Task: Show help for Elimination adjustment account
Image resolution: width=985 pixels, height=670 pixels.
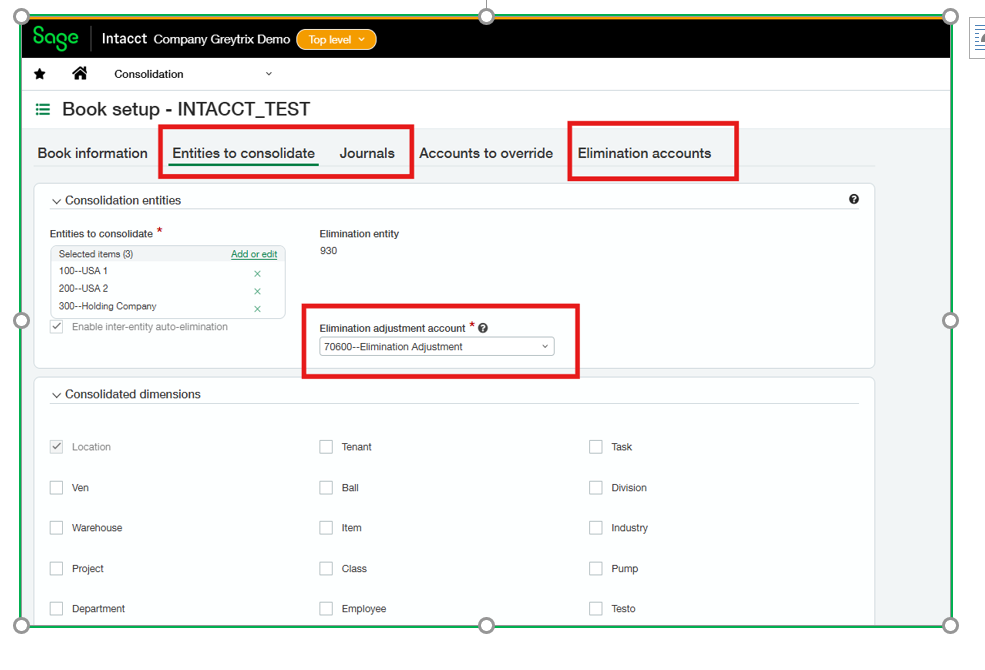Action: pyautogui.click(x=483, y=328)
